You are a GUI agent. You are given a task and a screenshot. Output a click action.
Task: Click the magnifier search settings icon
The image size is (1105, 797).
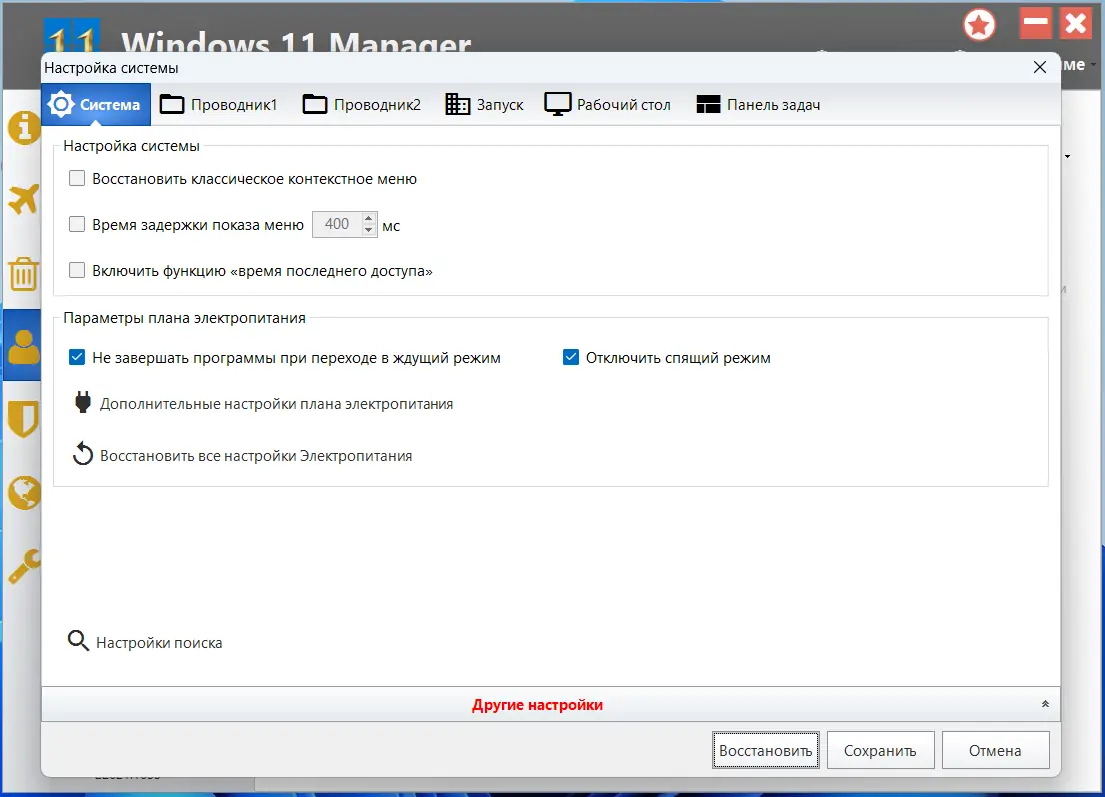(x=78, y=641)
